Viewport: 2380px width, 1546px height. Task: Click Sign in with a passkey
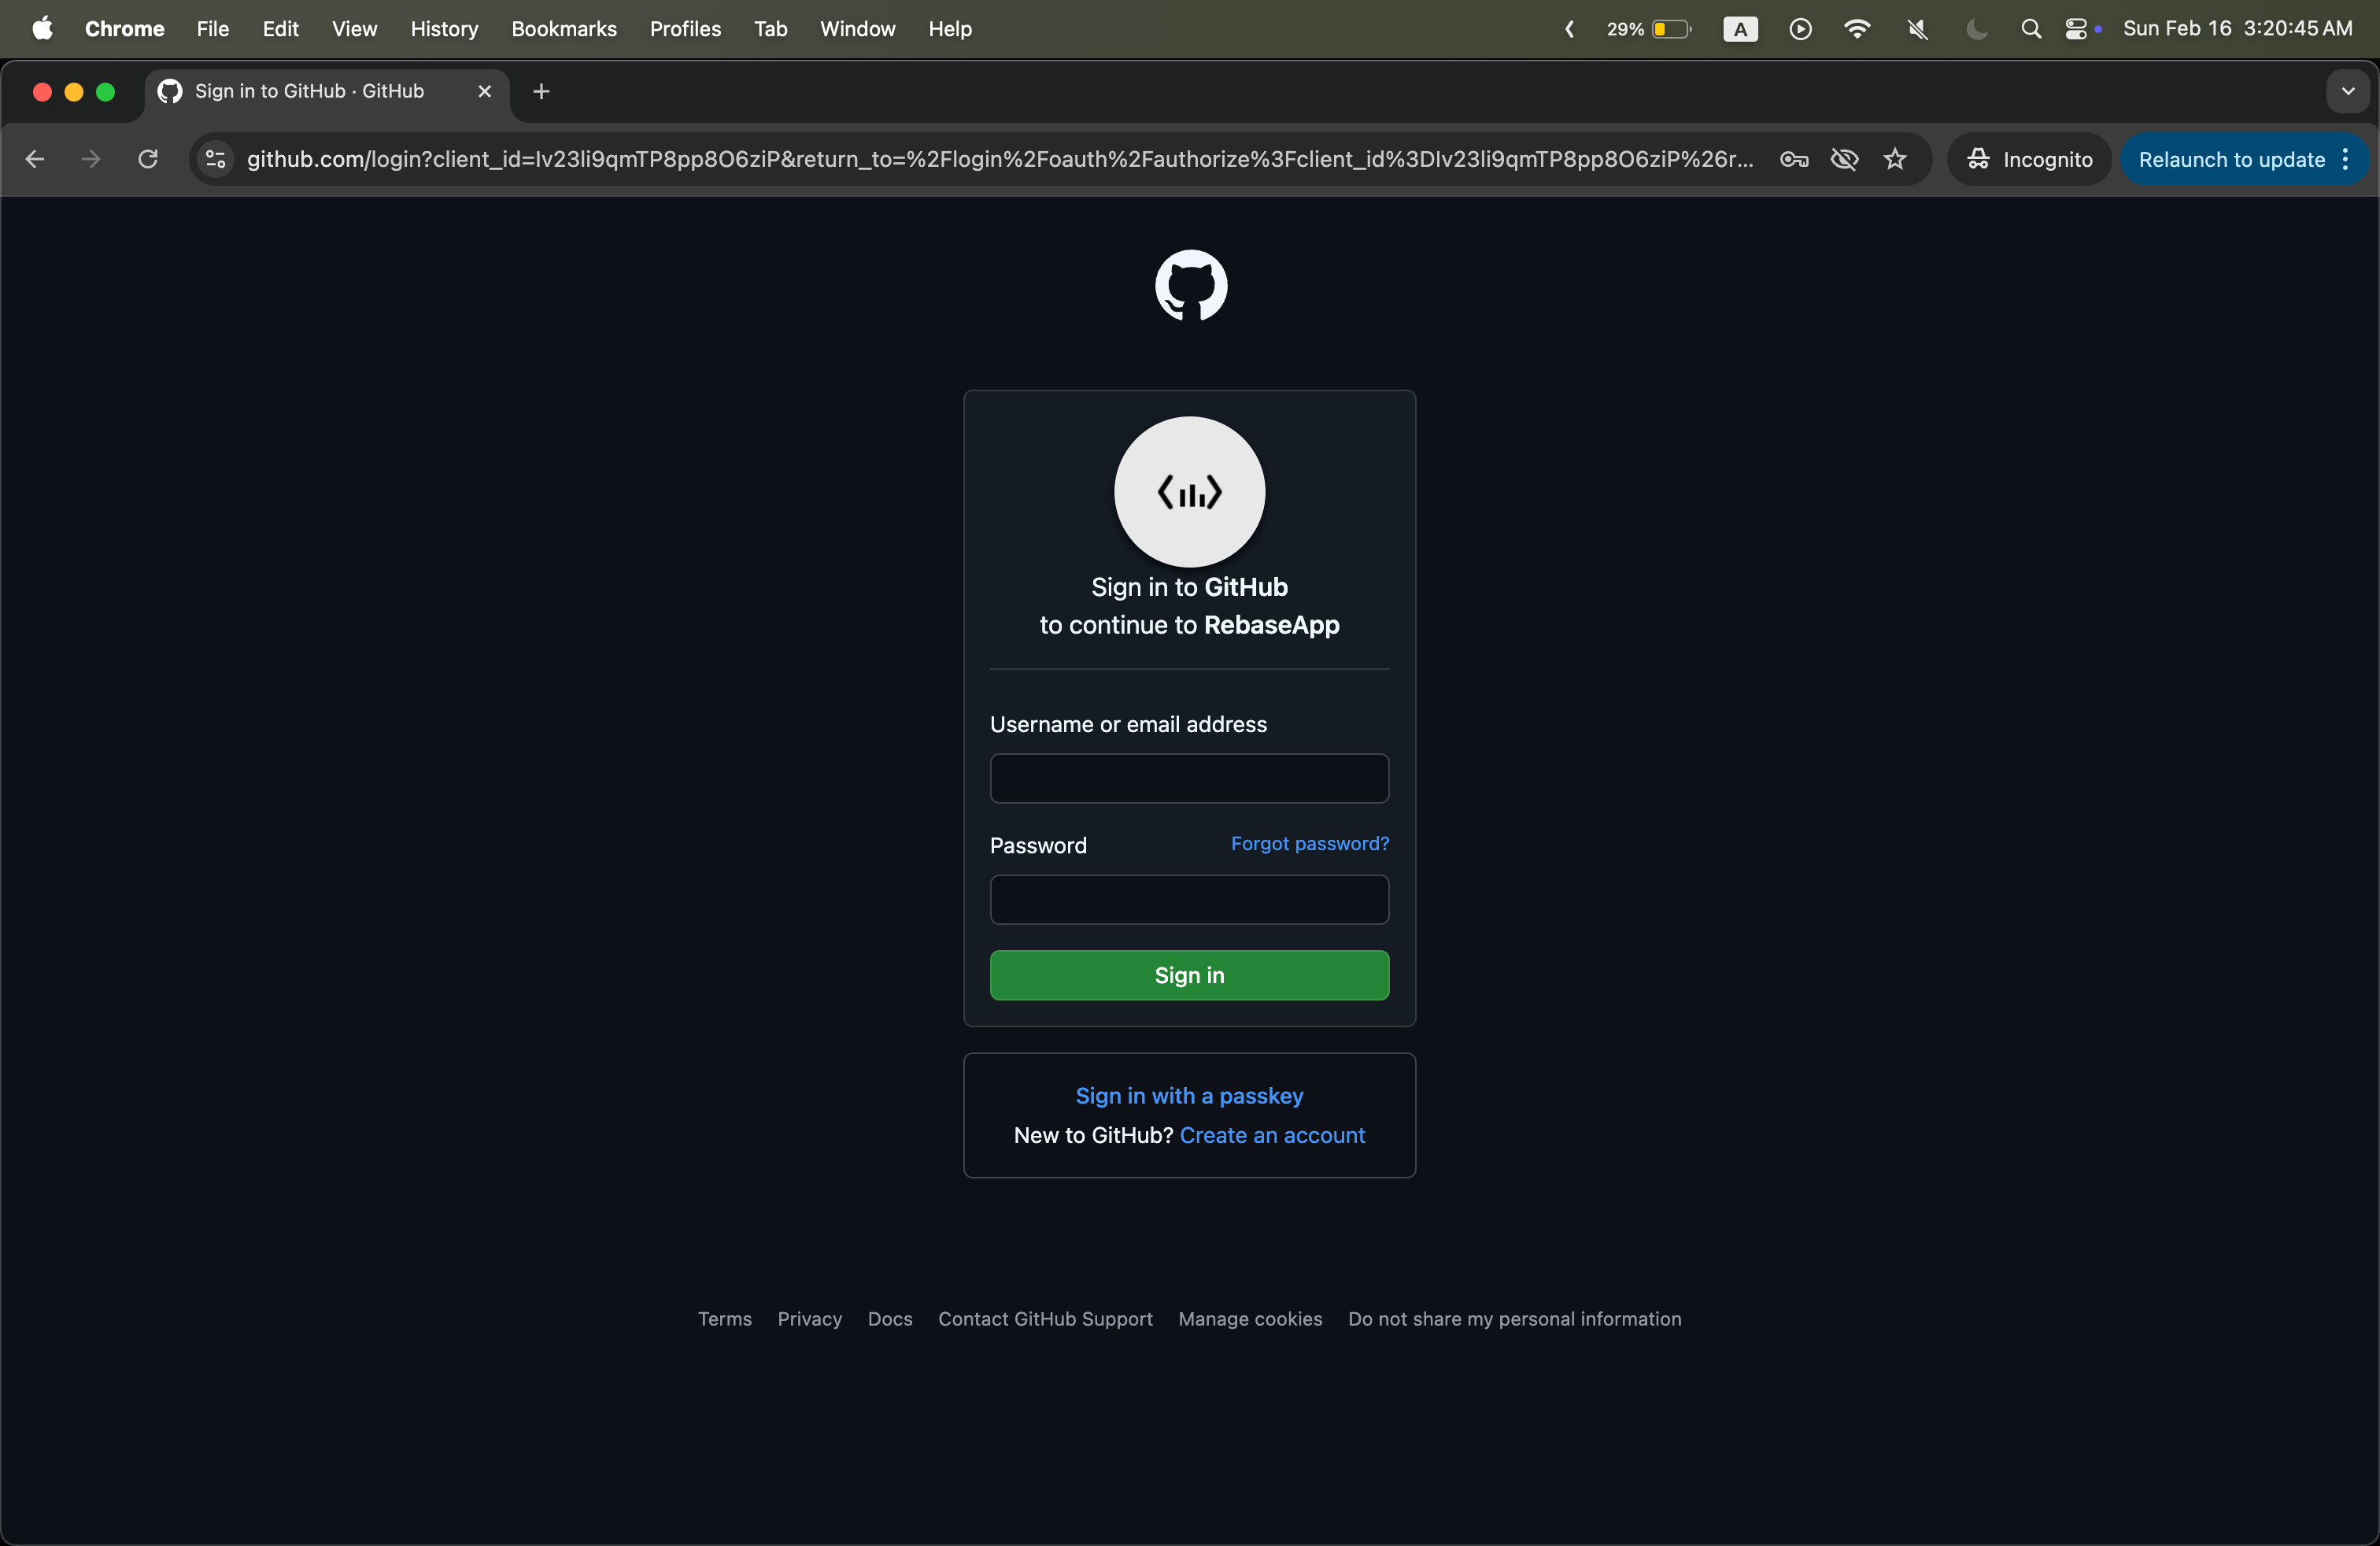(x=1189, y=1095)
